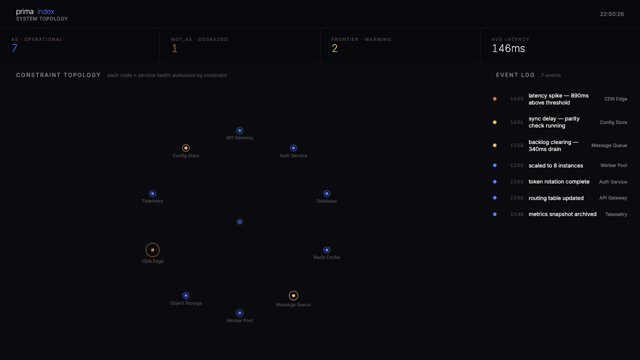640x360 pixels.
Task: Select the Config Store warming node
Action: point(186,148)
